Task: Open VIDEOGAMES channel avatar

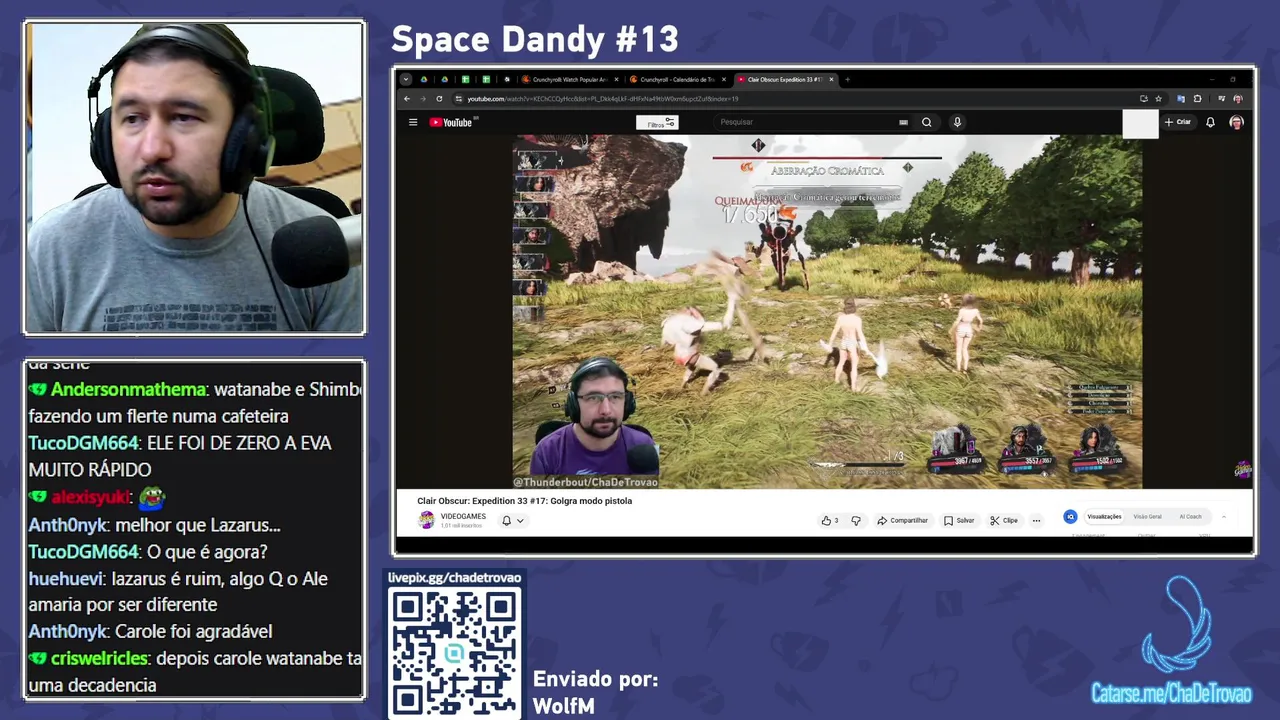Action: [426, 520]
